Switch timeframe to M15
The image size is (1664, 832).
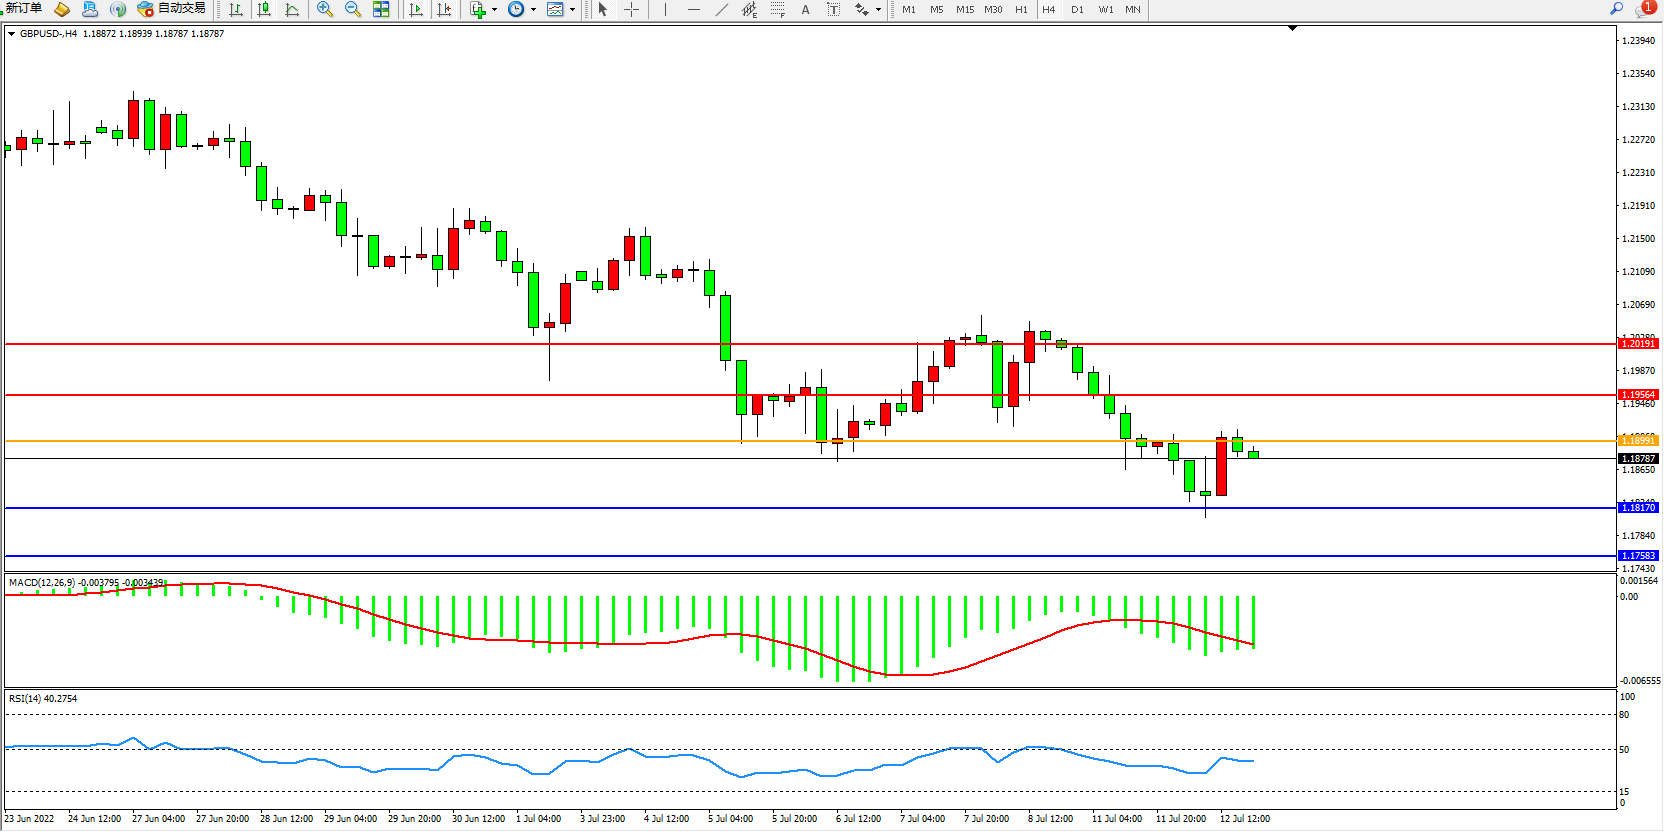click(964, 9)
